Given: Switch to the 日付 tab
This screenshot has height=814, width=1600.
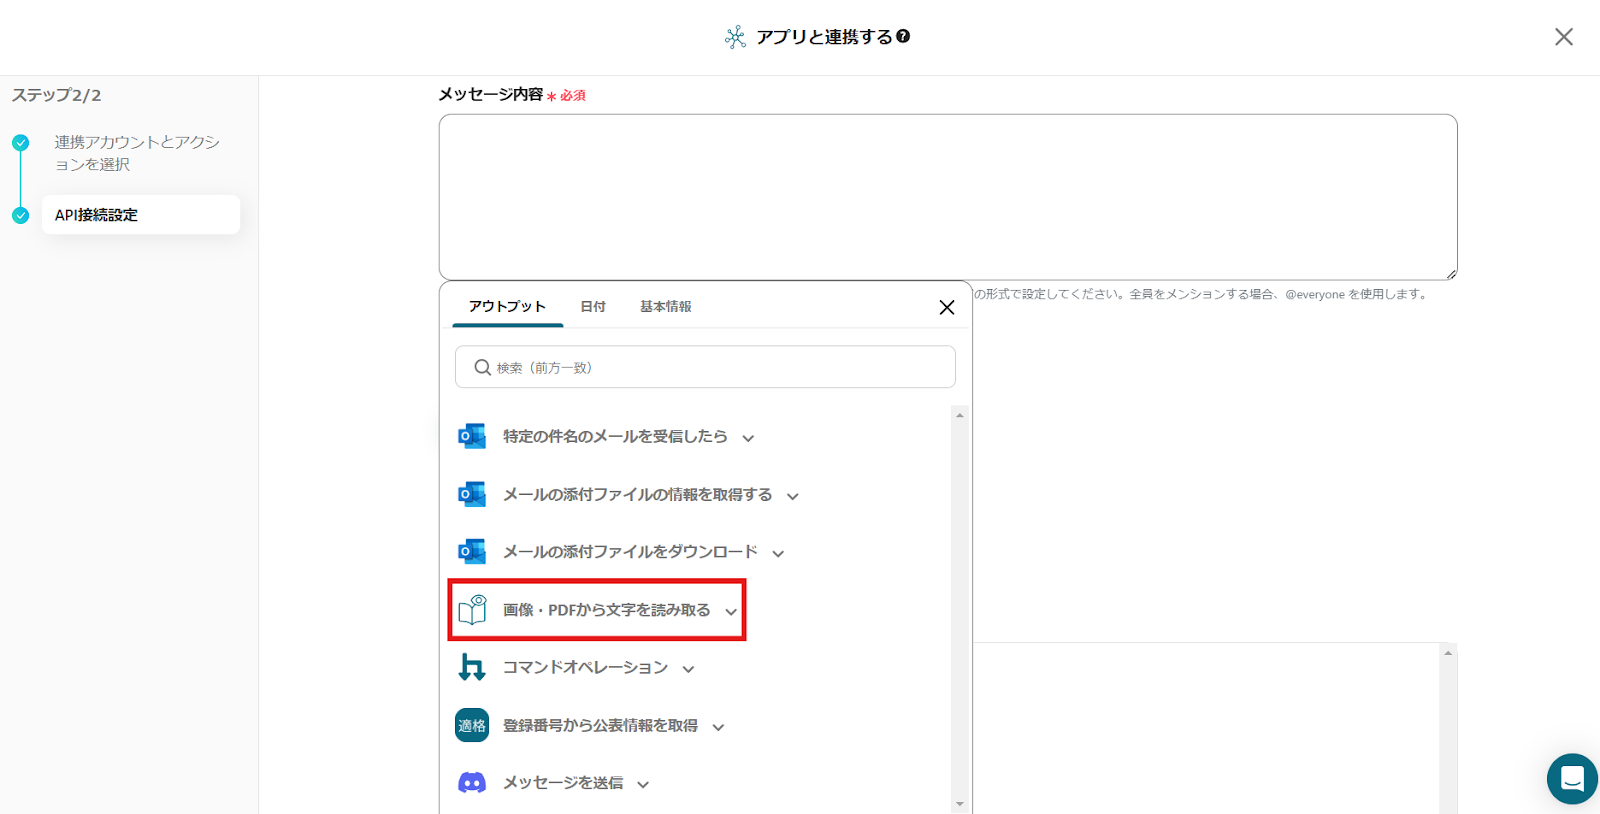Looking at the screenshot, I should tap(593, 307).
